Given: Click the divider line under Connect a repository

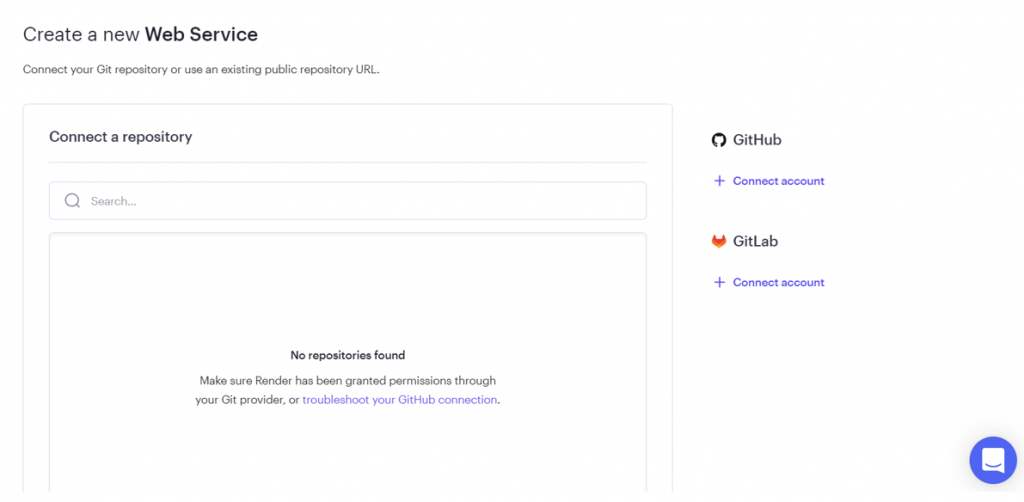Looking at the screenshot, I should 347,162.
